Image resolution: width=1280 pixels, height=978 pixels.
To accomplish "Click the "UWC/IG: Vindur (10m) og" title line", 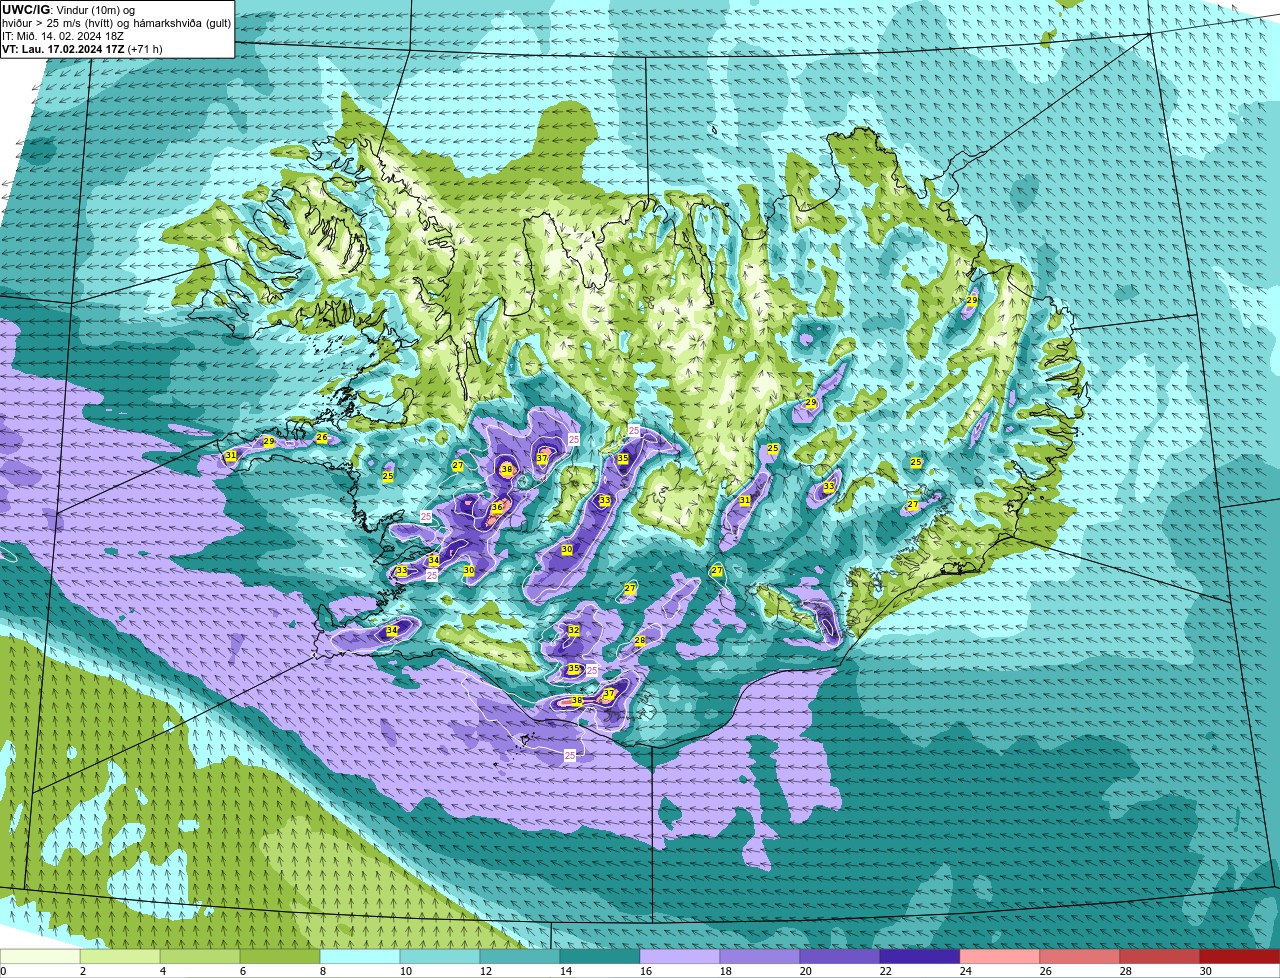I will 68,9.
